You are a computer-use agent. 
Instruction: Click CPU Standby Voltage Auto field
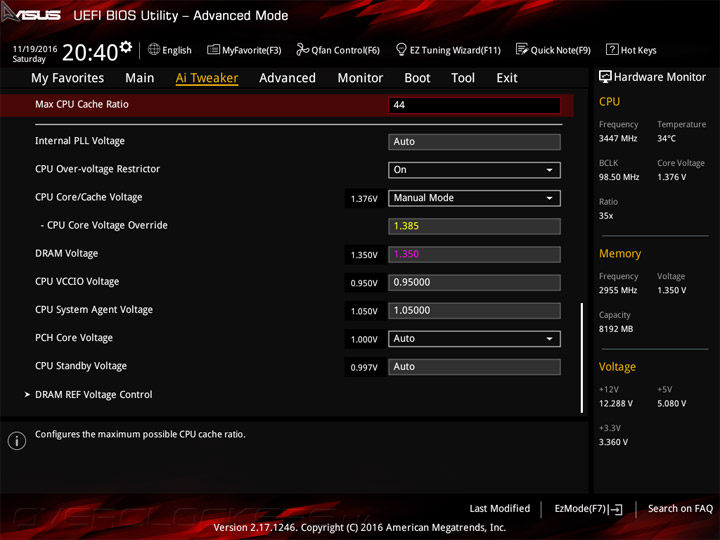tap(474, 367)
